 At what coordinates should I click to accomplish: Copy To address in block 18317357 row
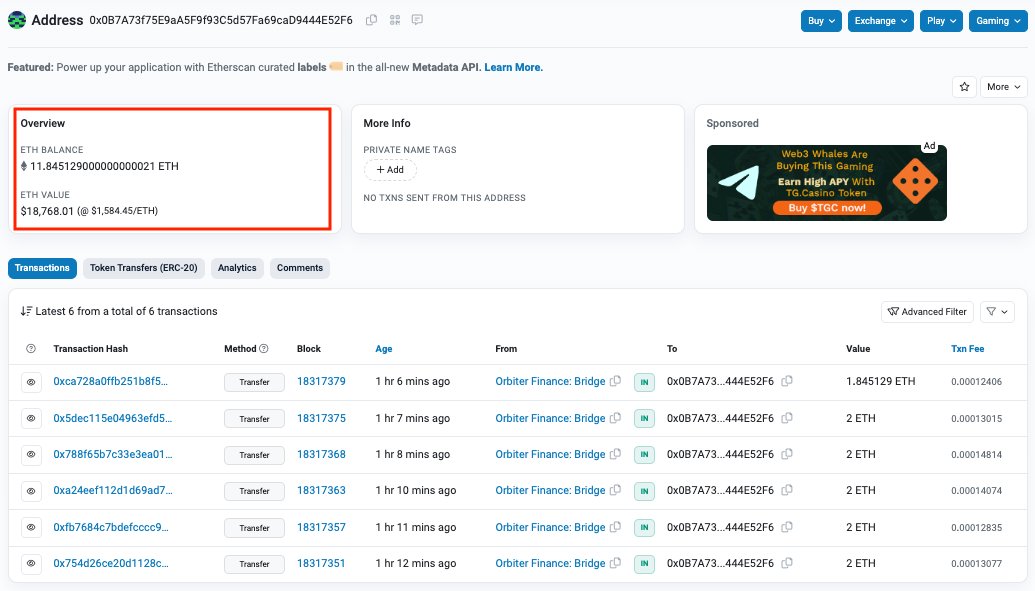tap(787, 527)
